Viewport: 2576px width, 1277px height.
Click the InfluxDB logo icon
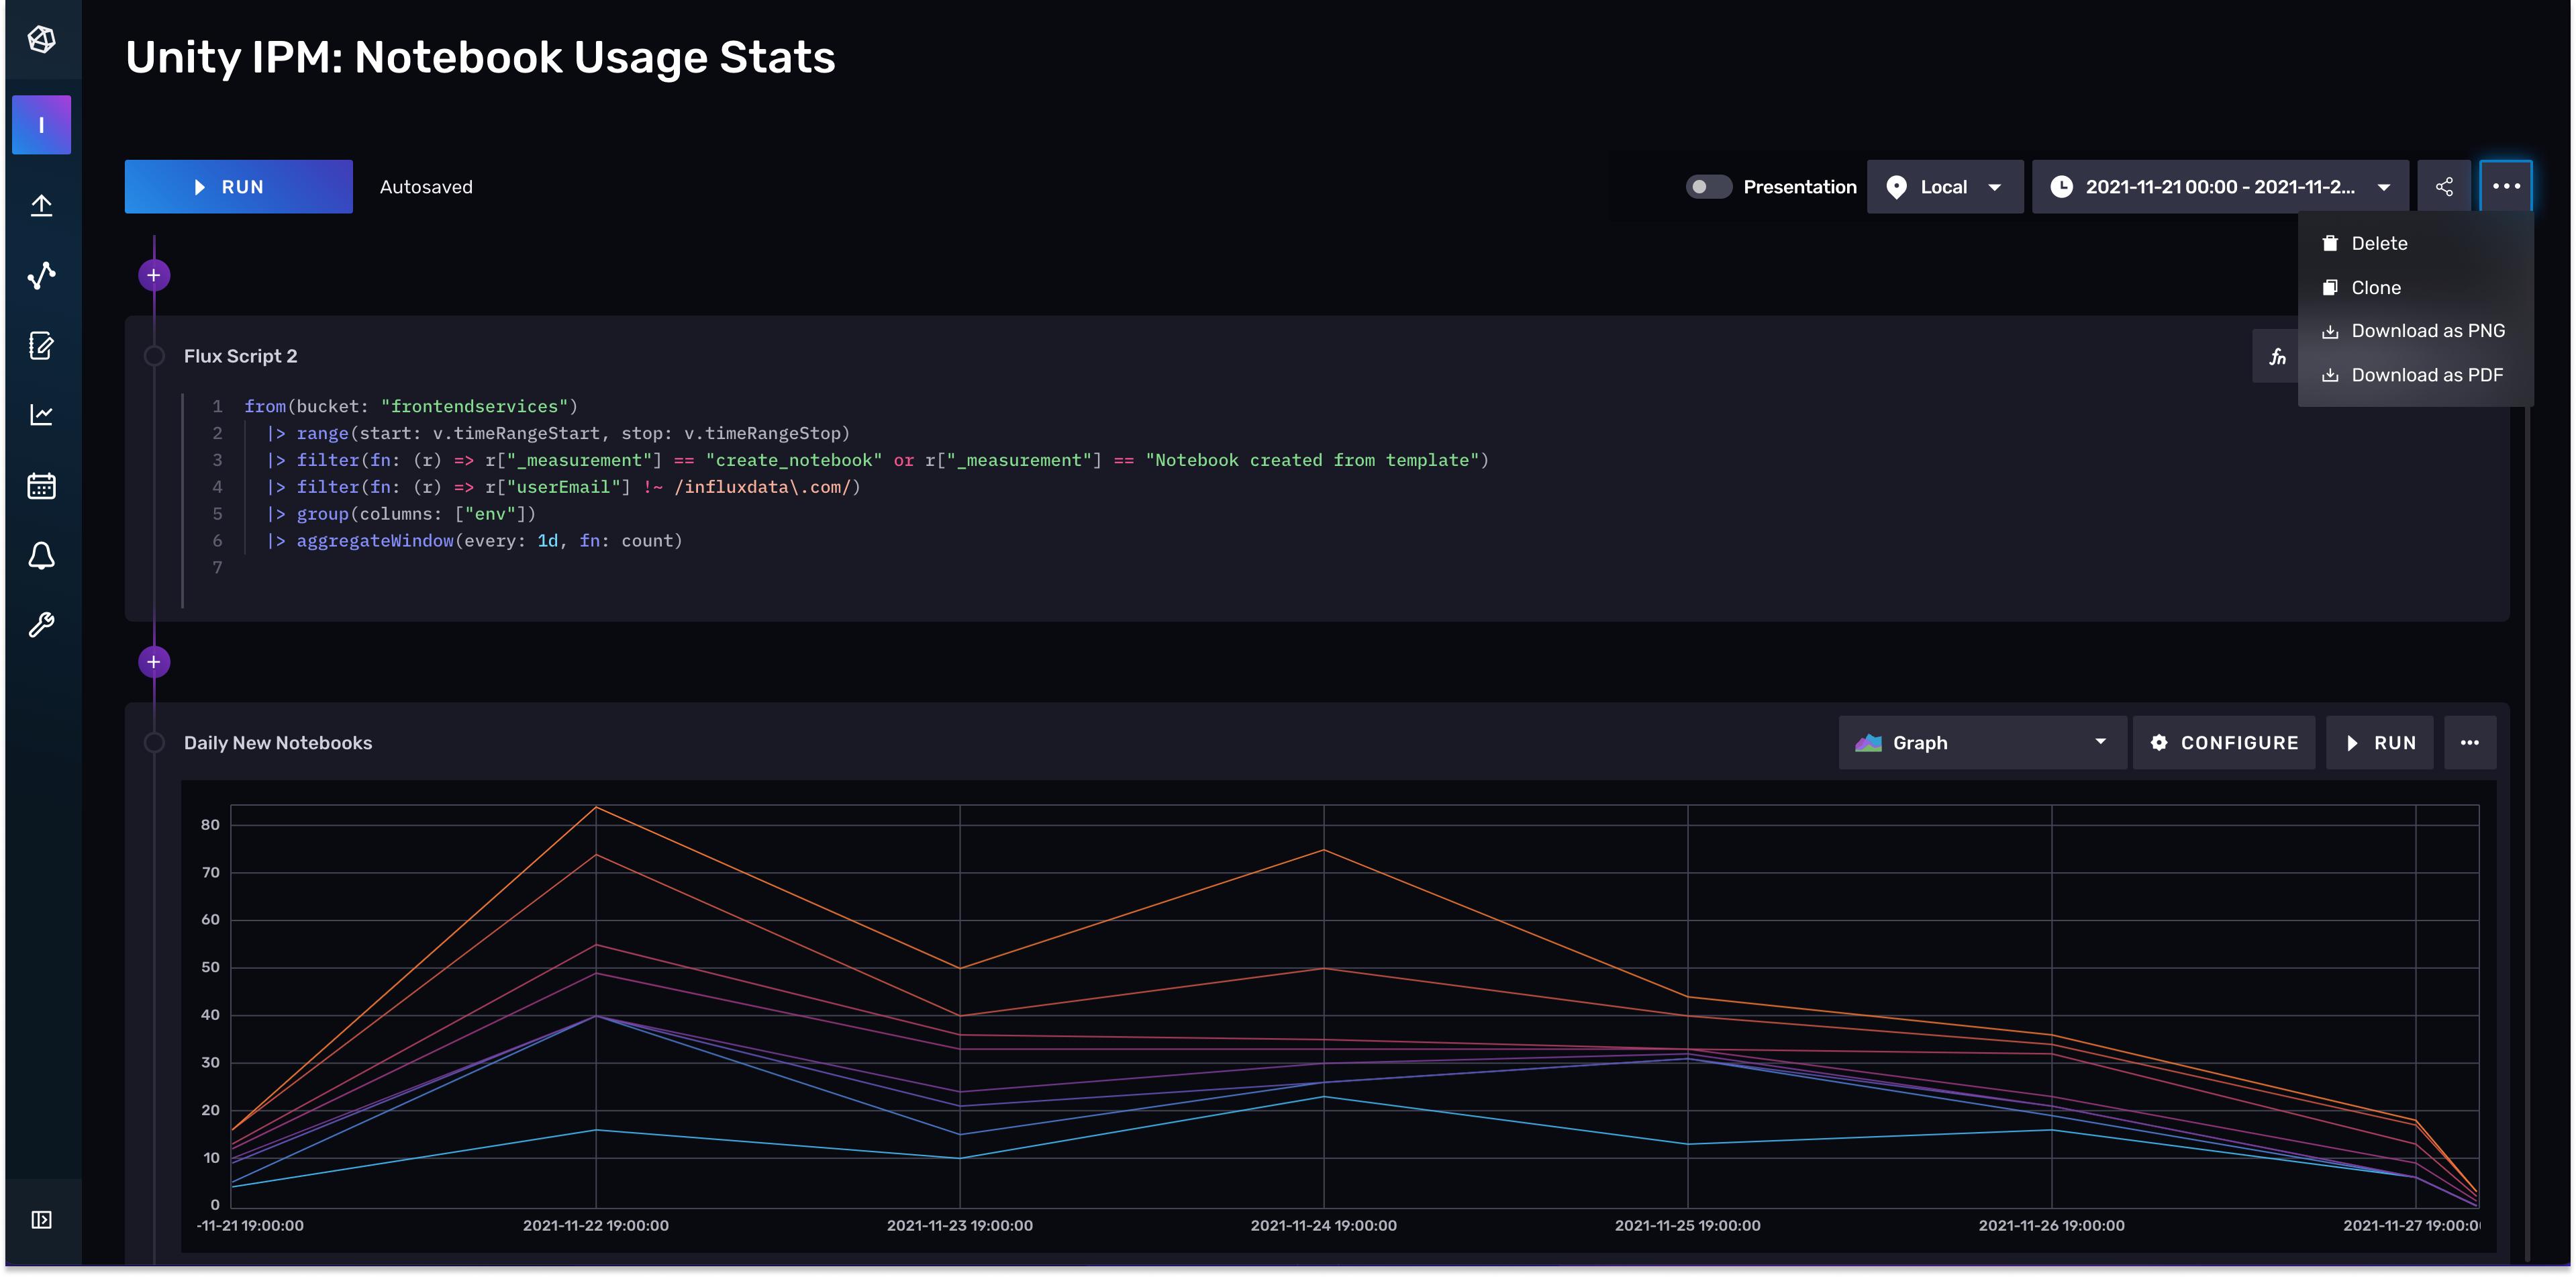coord(41,39)
